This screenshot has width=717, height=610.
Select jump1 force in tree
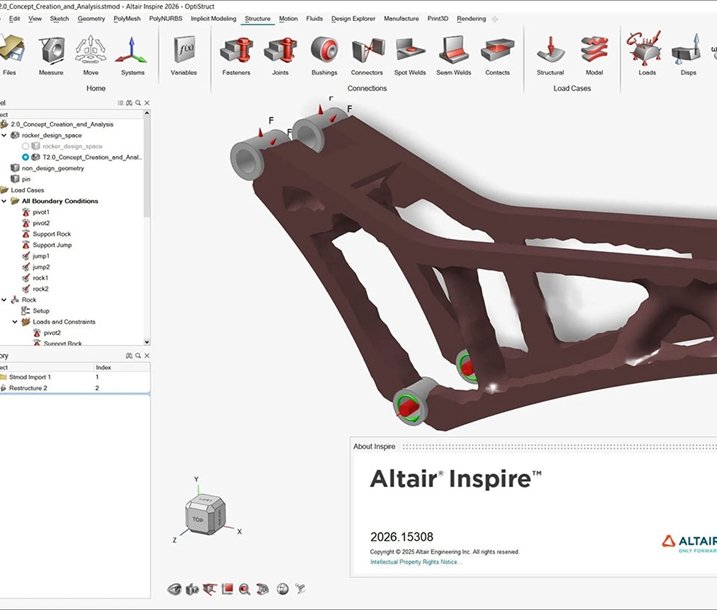[41, 256]
